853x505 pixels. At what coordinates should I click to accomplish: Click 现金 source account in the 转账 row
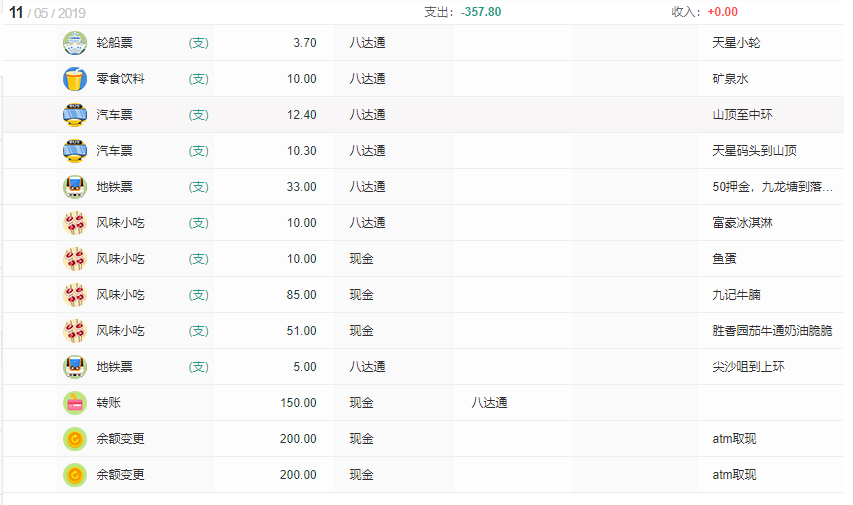(x=361, y=403)
